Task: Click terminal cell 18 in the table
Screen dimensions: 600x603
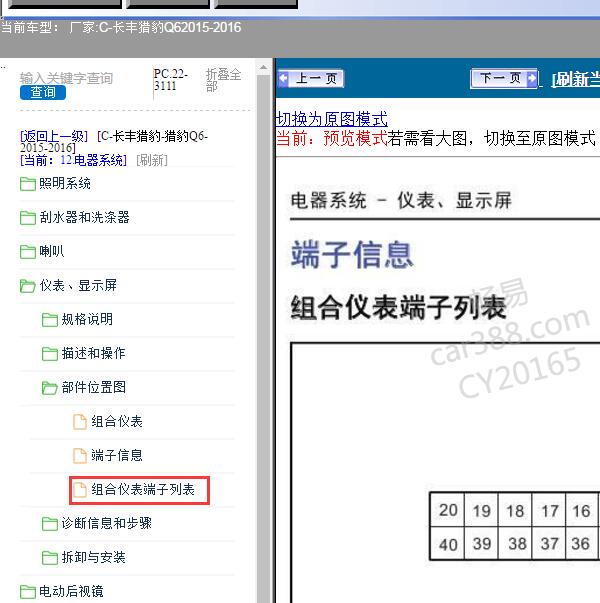Action: [x=515, y=510]
